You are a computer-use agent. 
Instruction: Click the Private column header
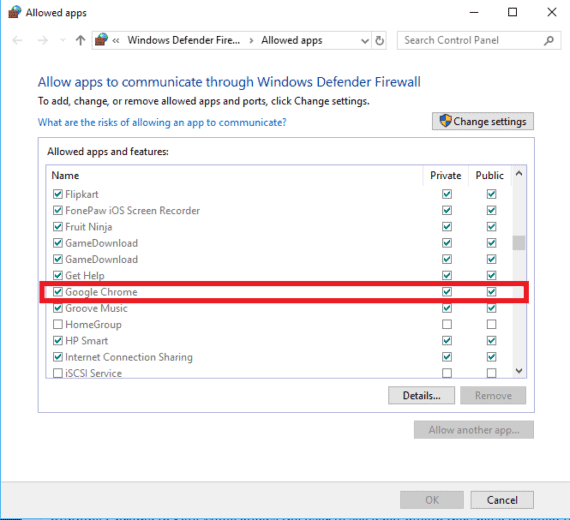click(446, 175)
